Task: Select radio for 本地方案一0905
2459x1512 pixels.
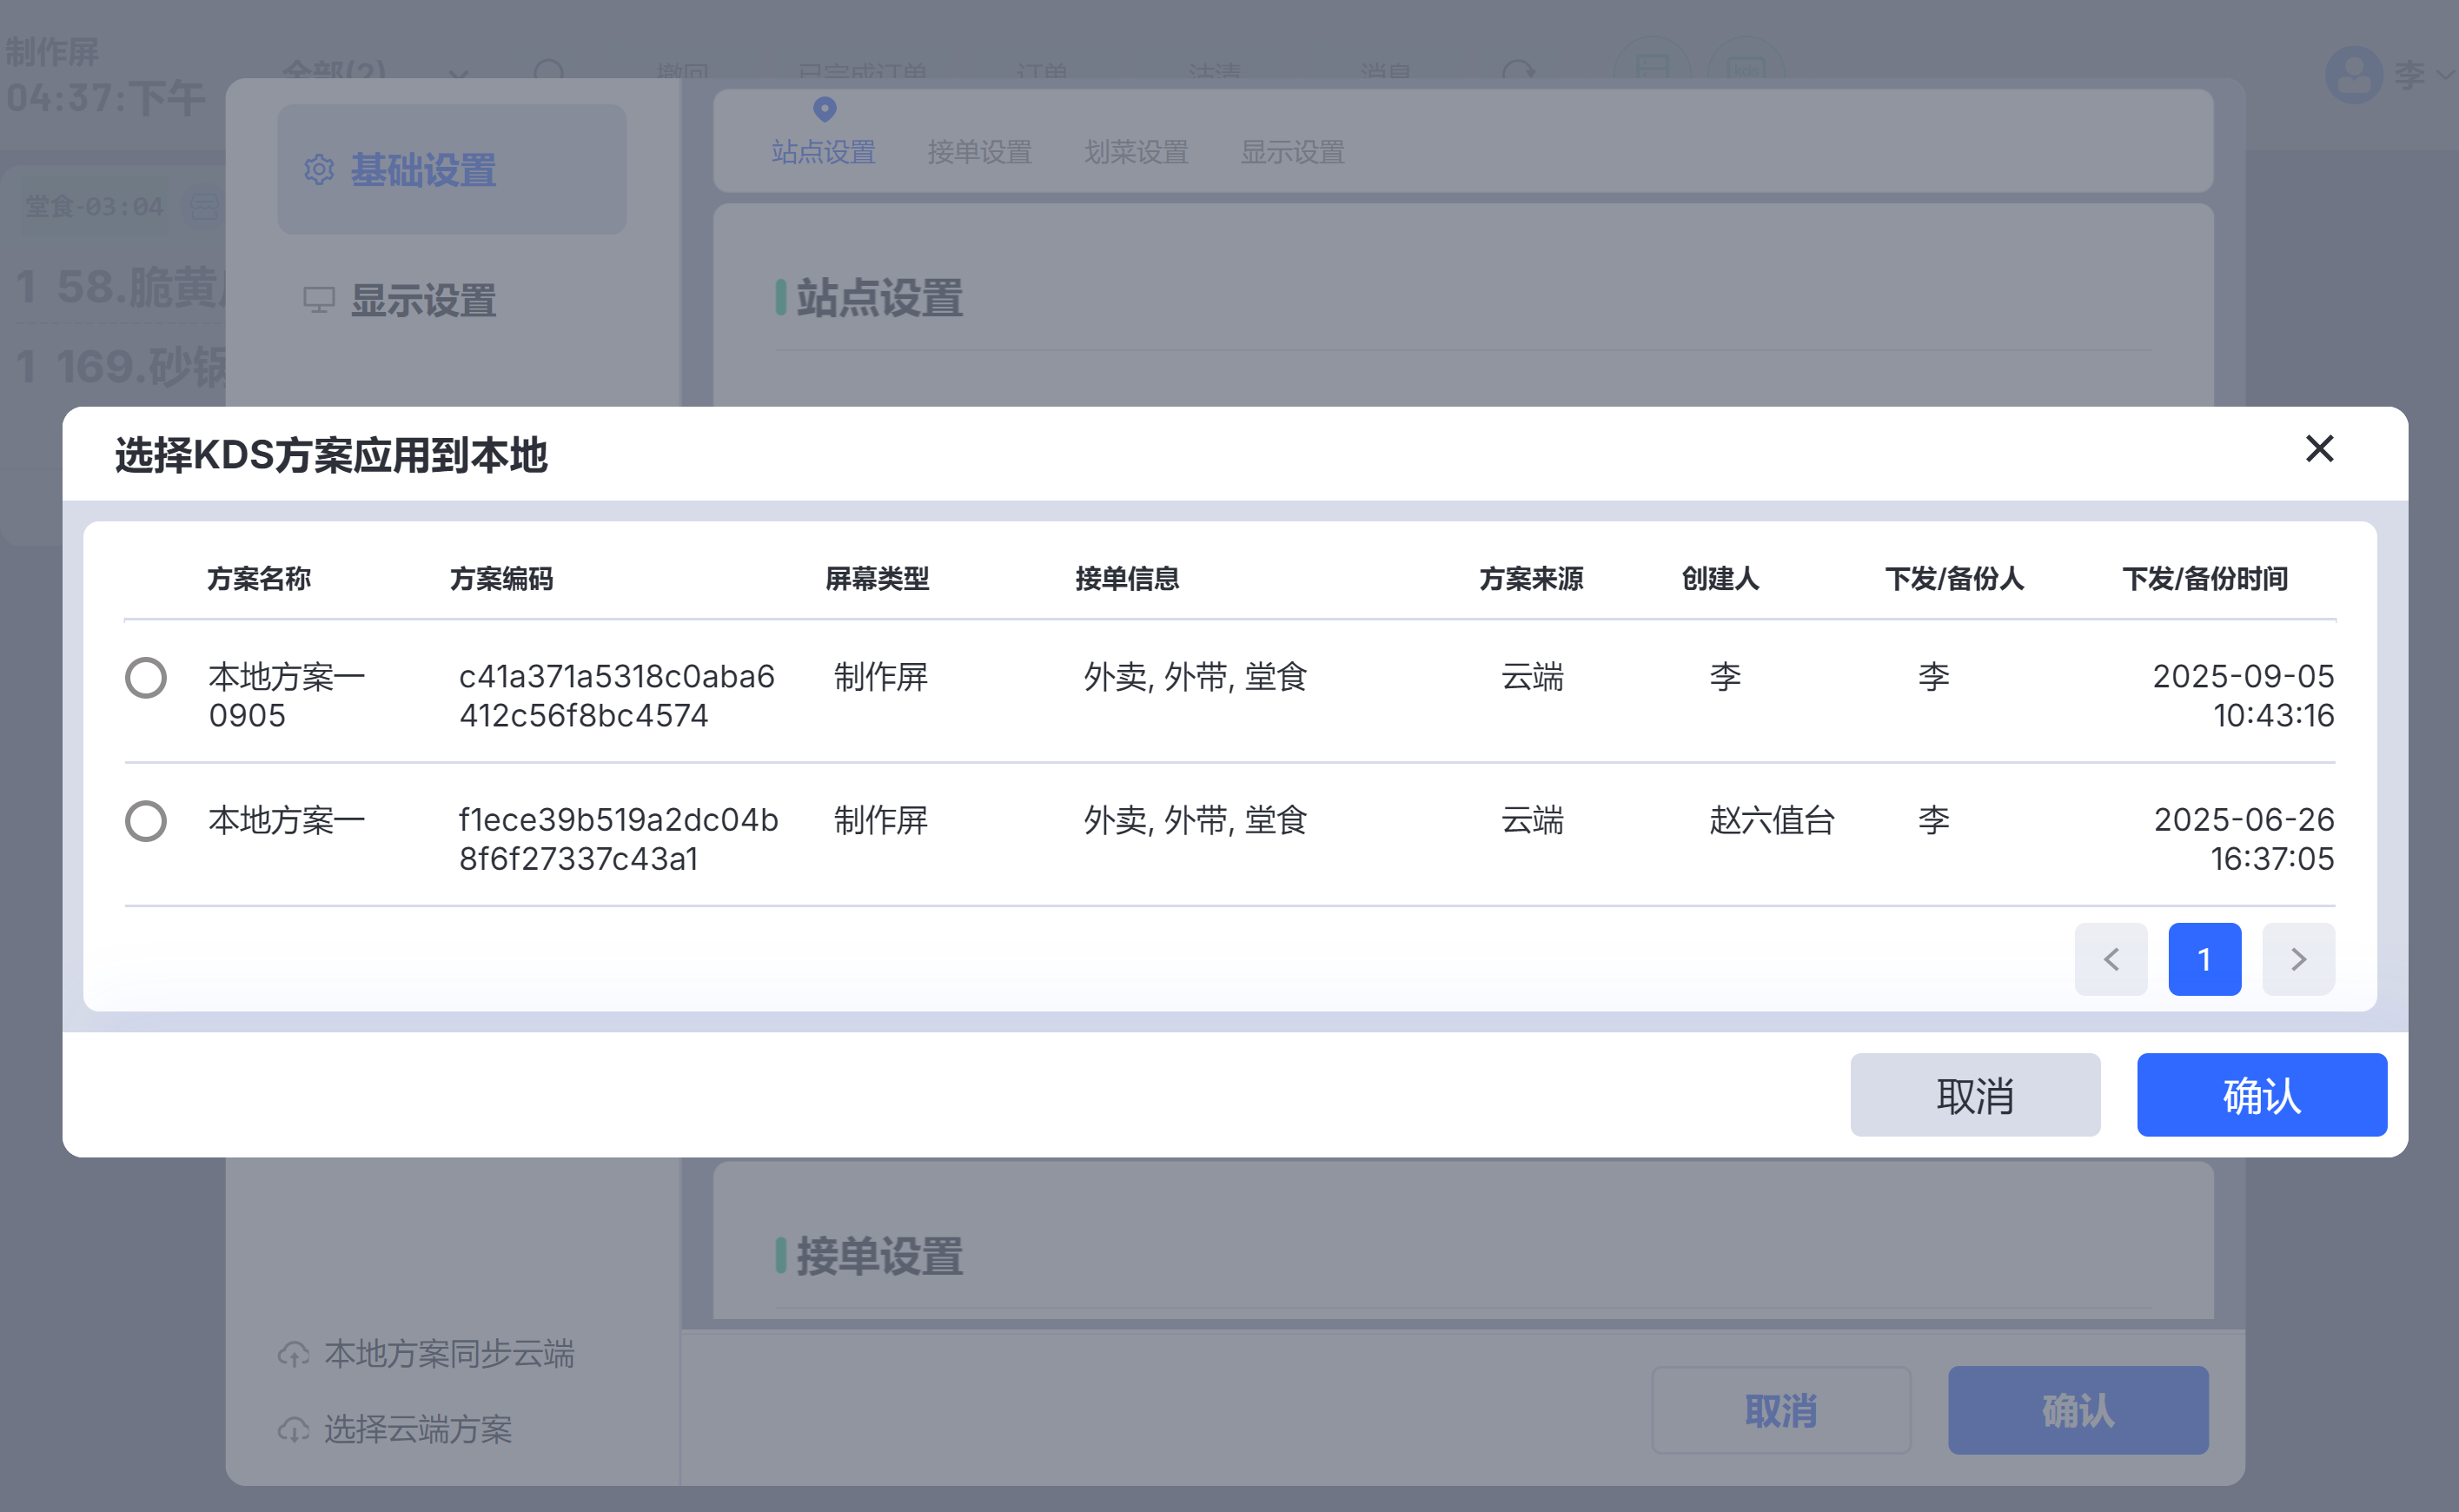Action: [x=146, y=678]
